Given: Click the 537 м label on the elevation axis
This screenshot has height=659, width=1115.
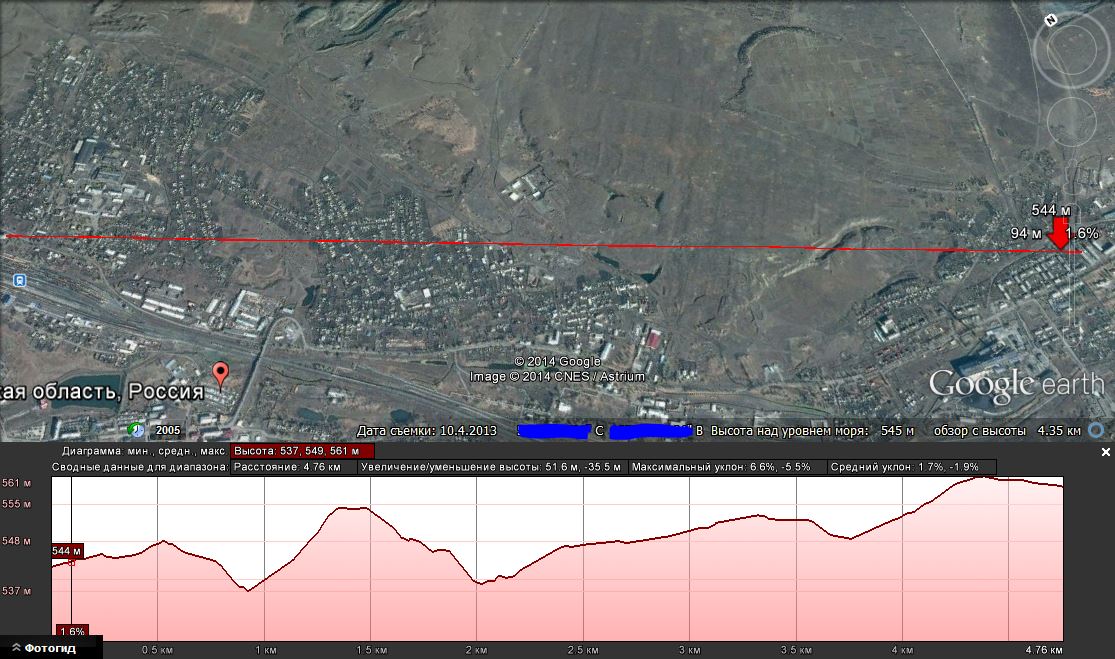Looking at the screenshot, I should (16, 591).
